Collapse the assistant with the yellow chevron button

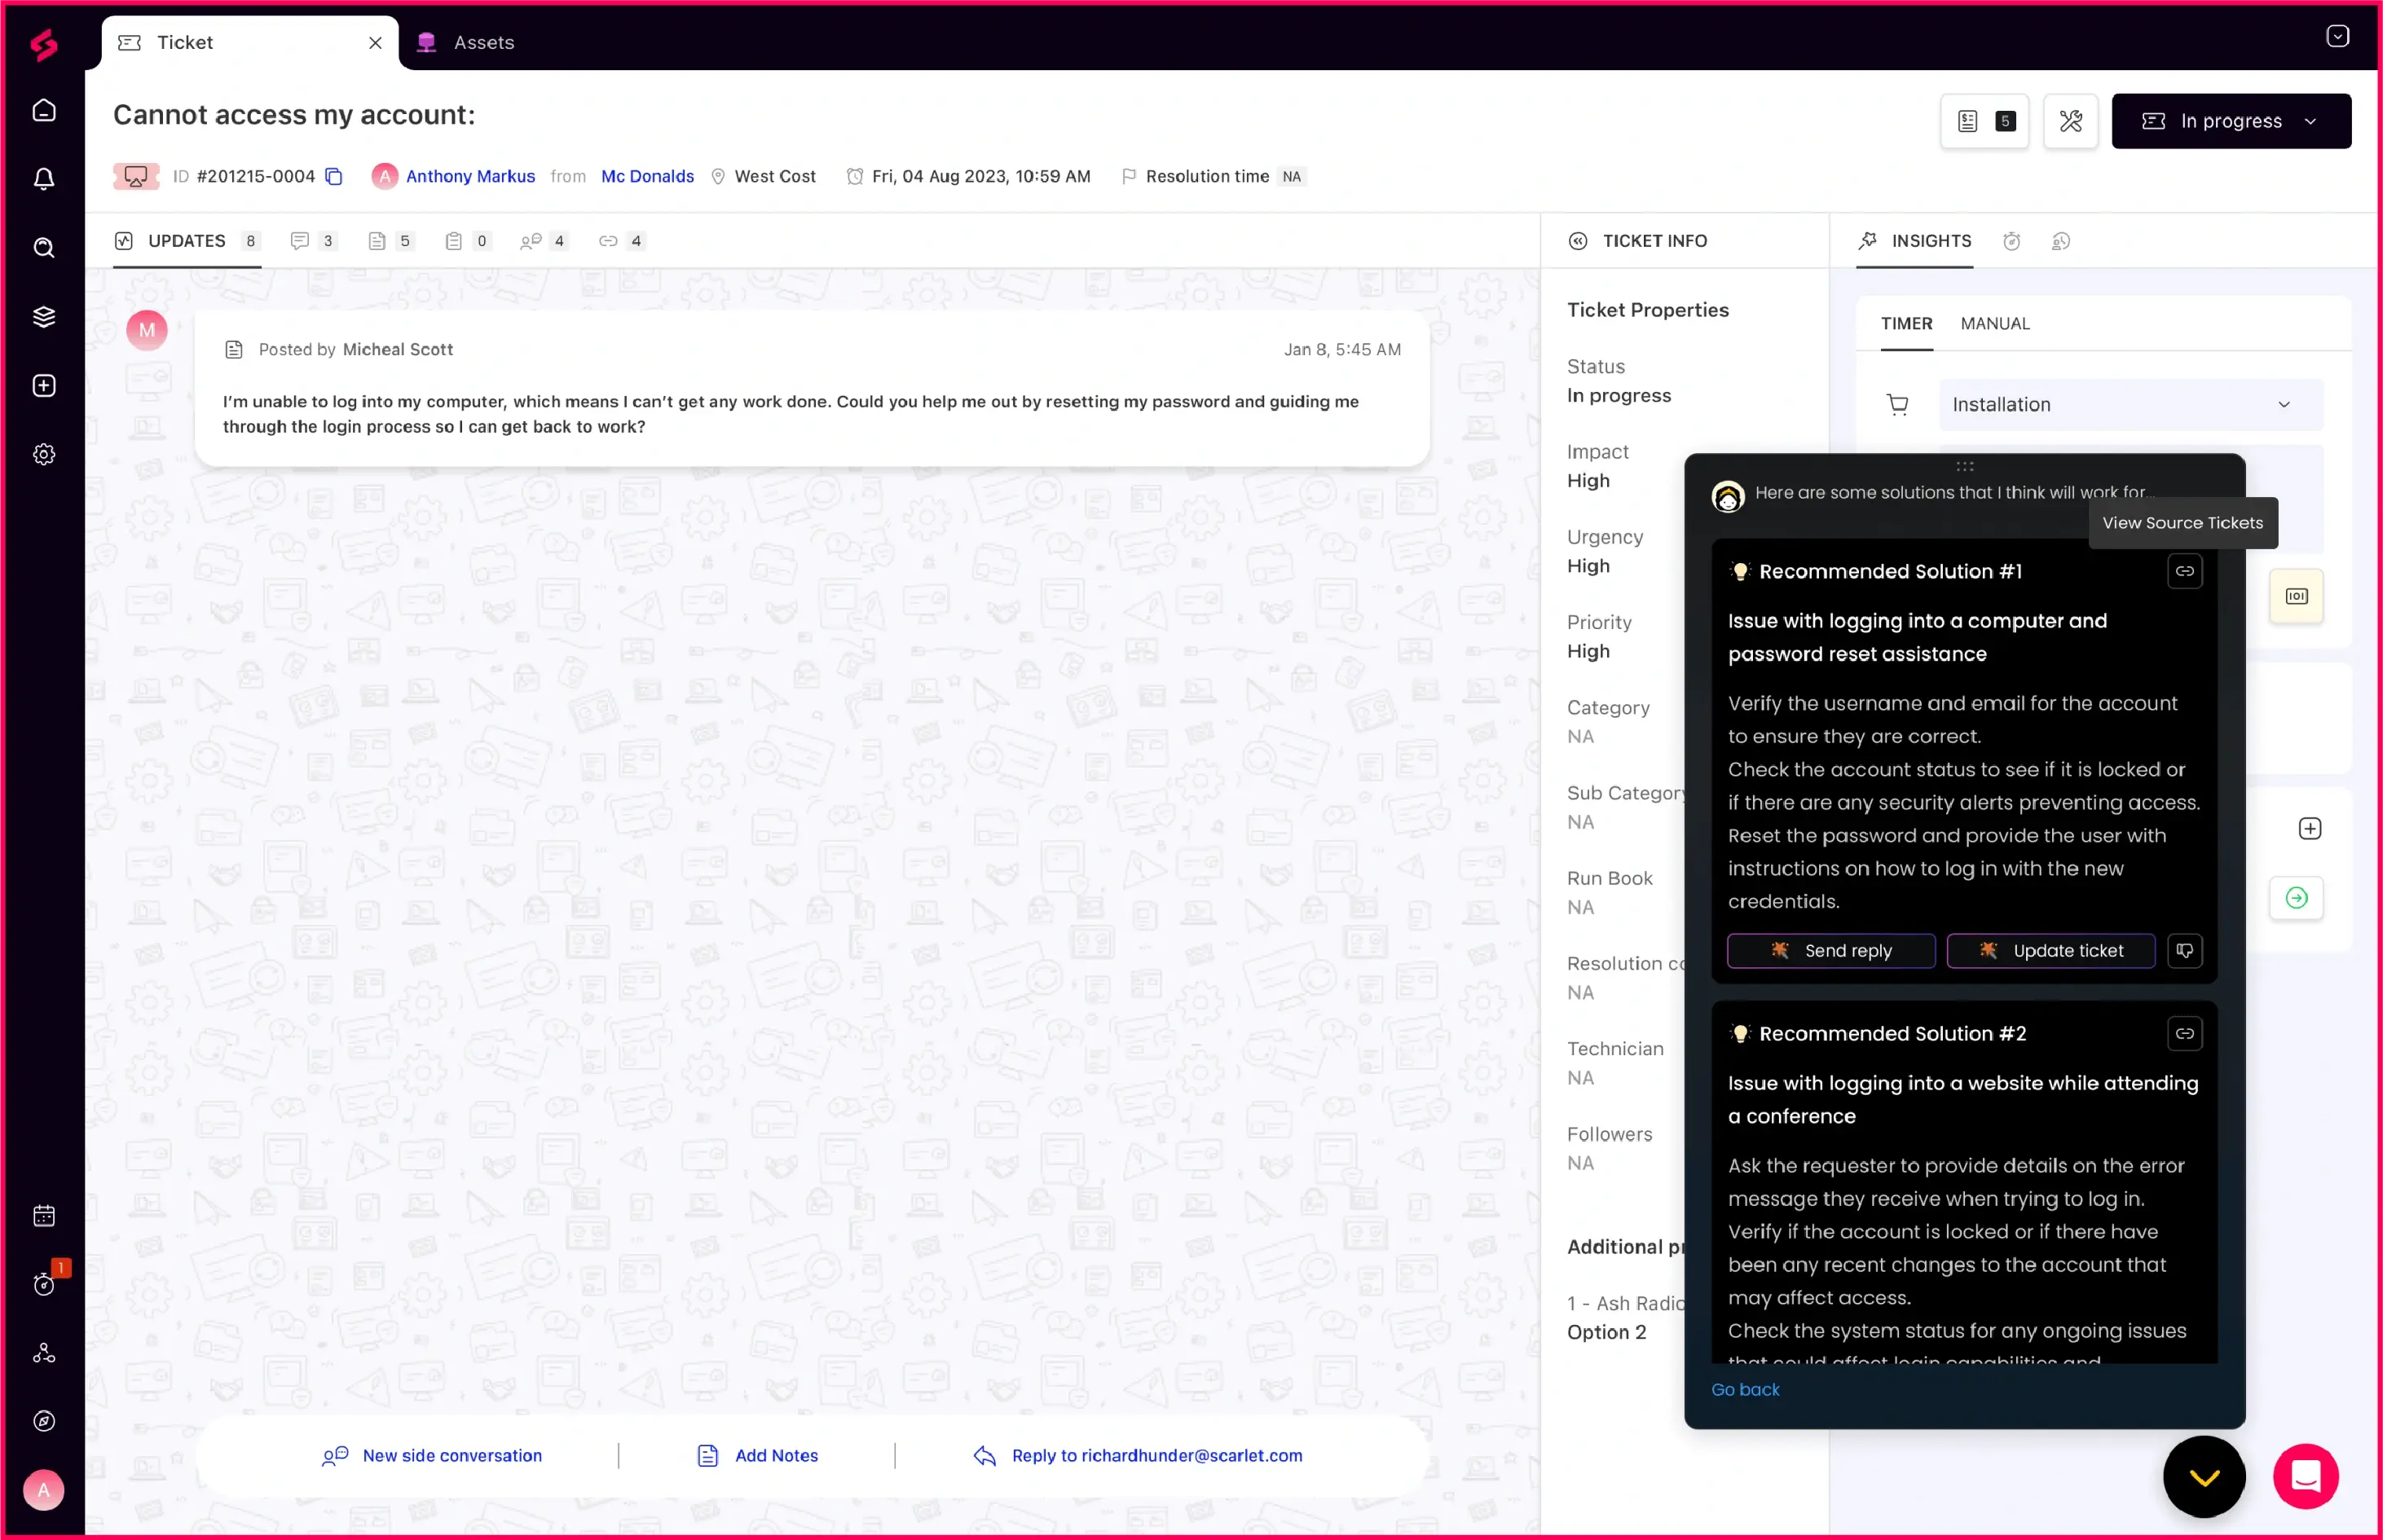2204,1476
